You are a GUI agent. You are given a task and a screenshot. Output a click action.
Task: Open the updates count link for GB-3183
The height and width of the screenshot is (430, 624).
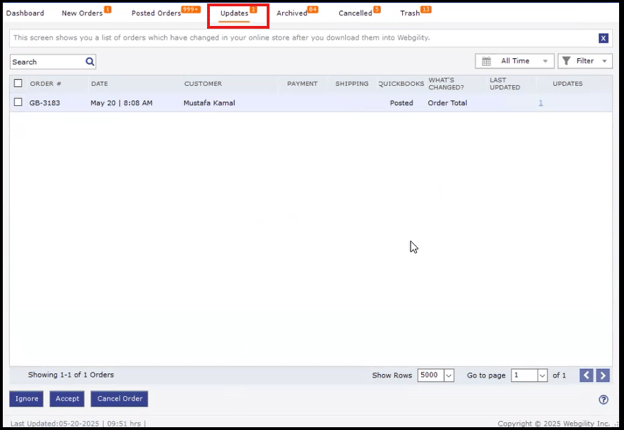(541, 103)
